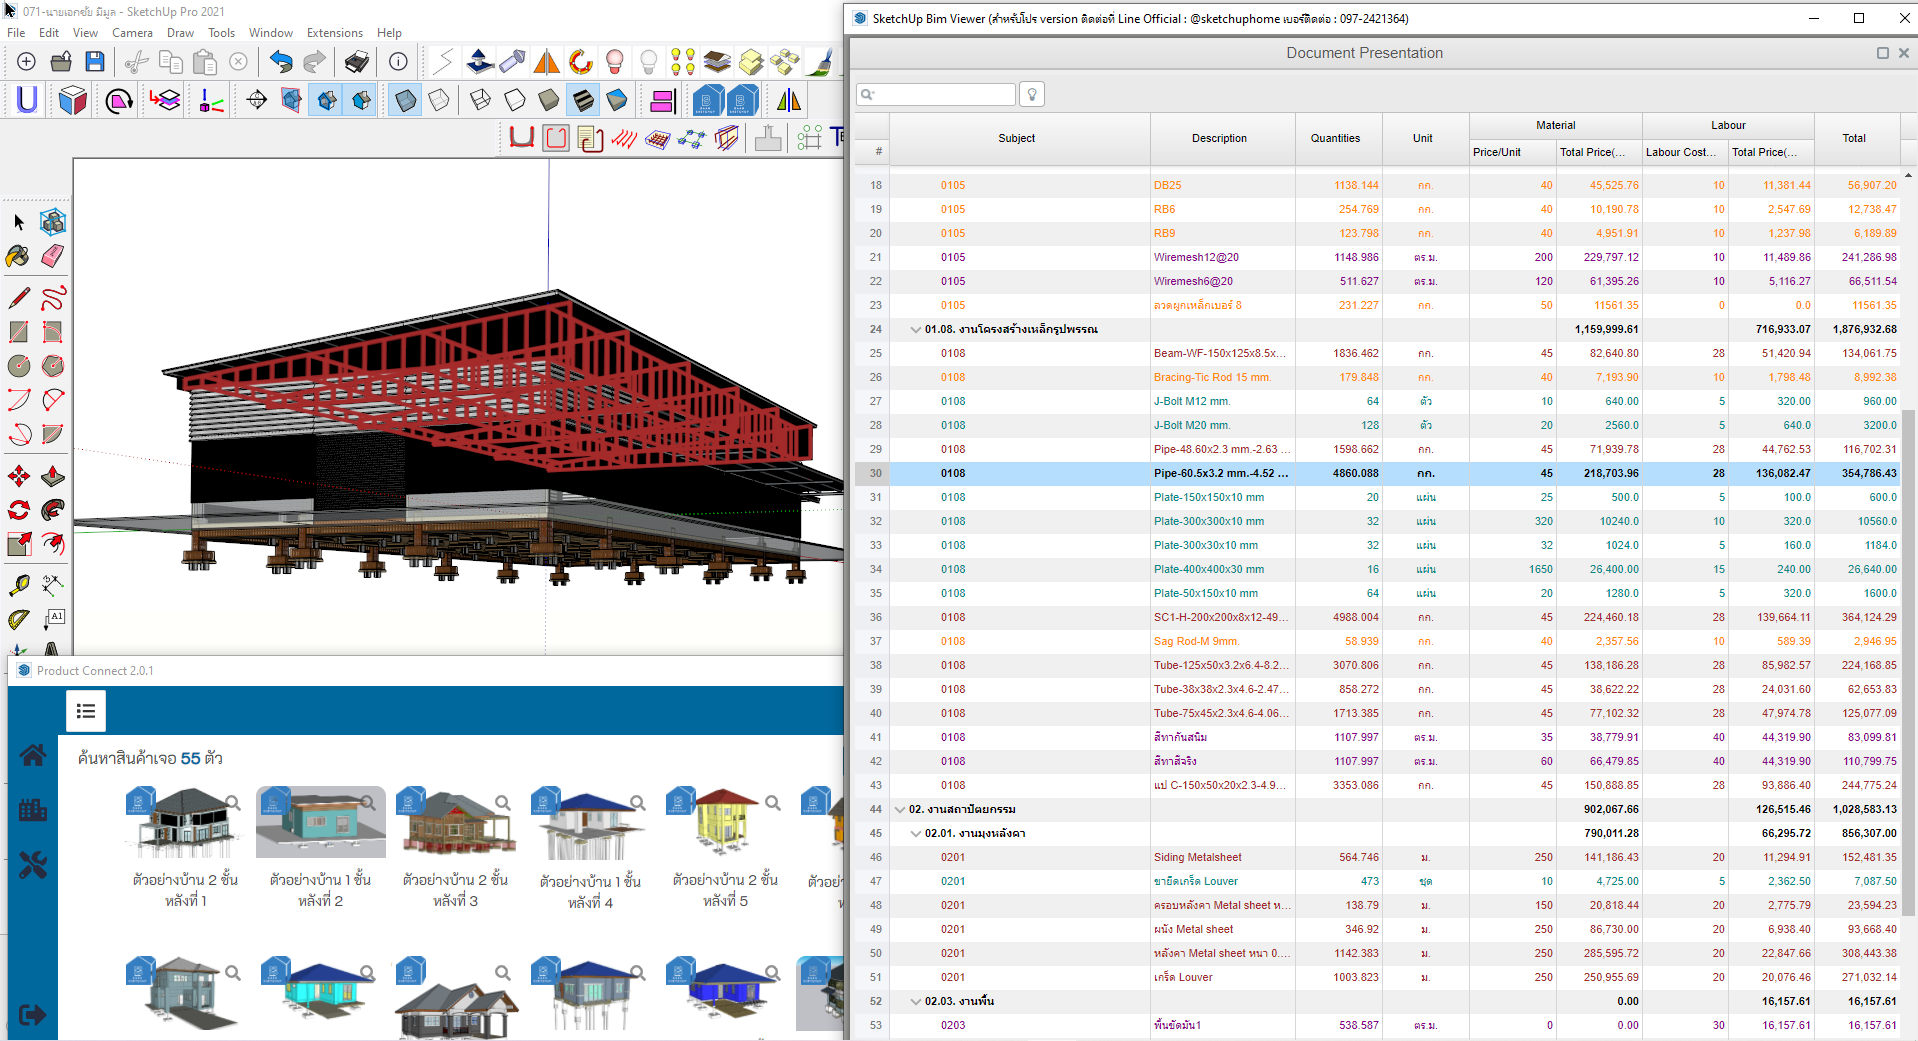Viewport: 1918px width, 1041px height.
Task: Open the Camera menu
Action: click(132, 33)
